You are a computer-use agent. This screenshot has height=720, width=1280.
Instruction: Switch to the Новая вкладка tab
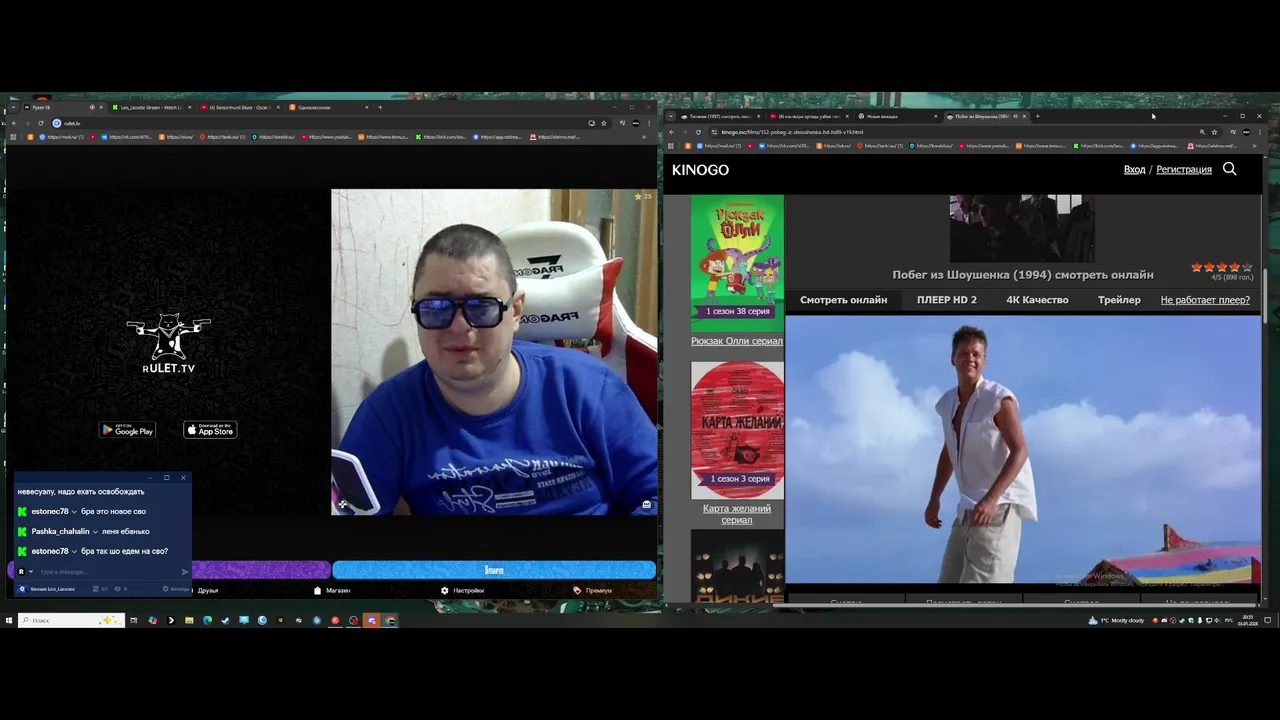pos(896,116)
